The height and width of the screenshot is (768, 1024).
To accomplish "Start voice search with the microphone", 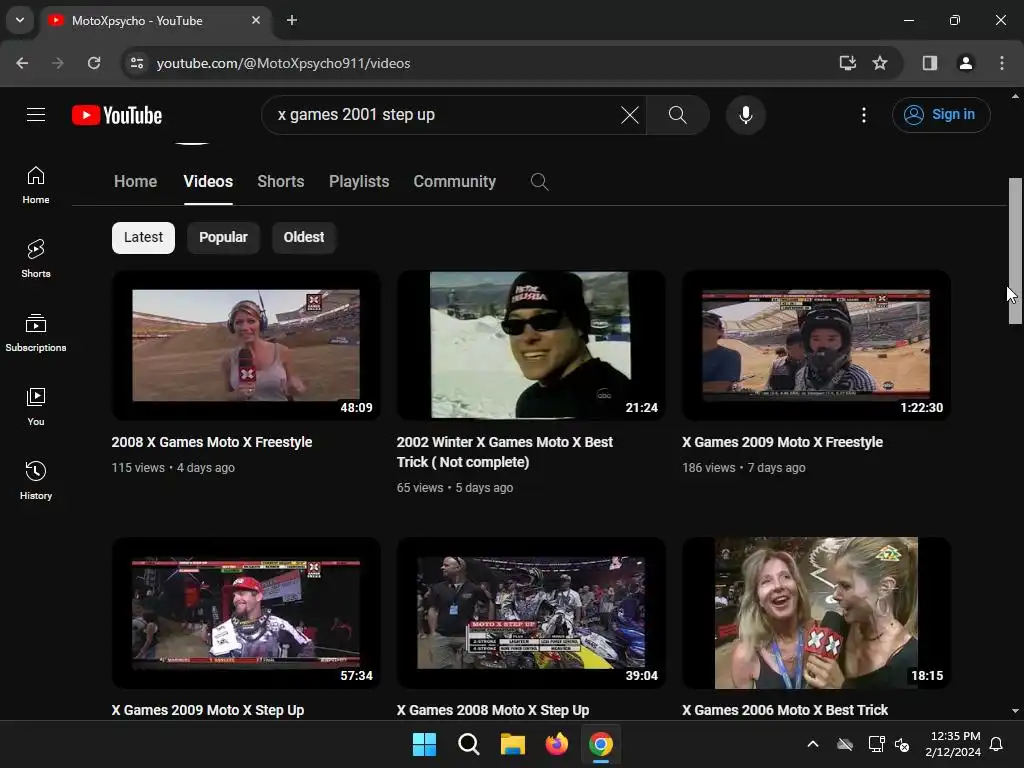I will 745,115.
